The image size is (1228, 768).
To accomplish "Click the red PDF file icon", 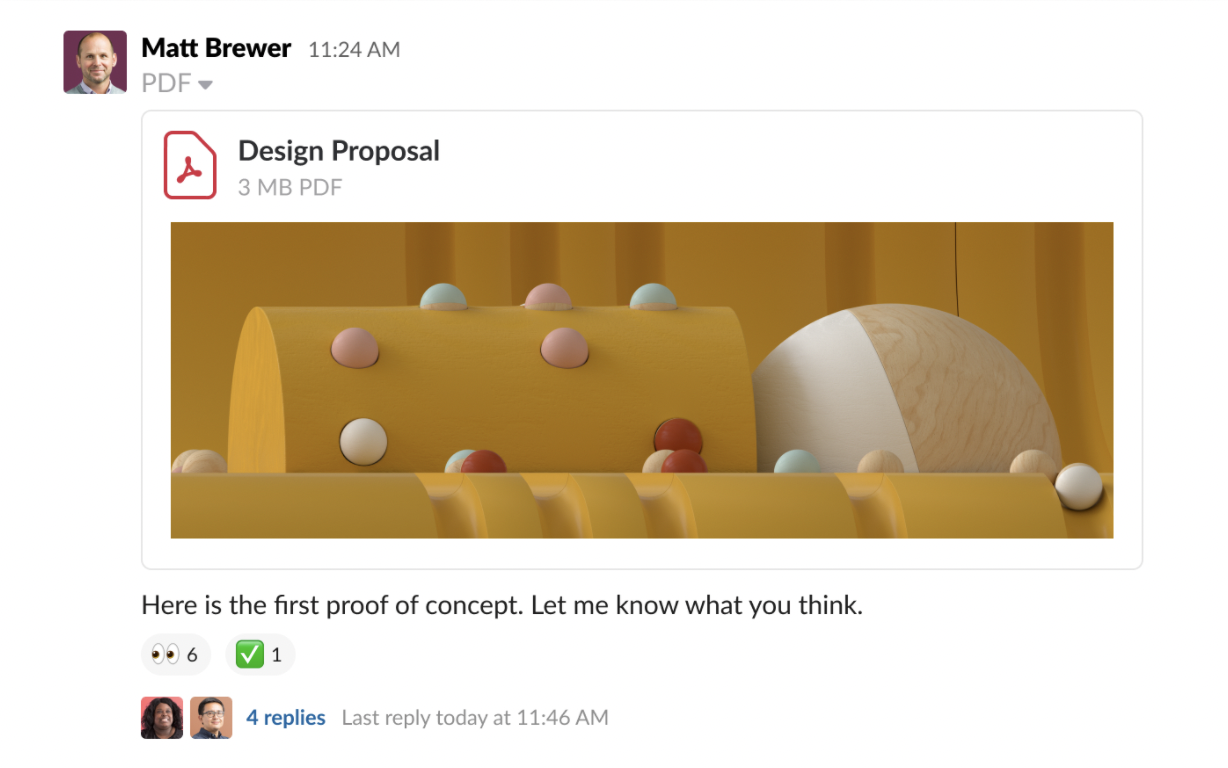I will [x=190, y=165].
